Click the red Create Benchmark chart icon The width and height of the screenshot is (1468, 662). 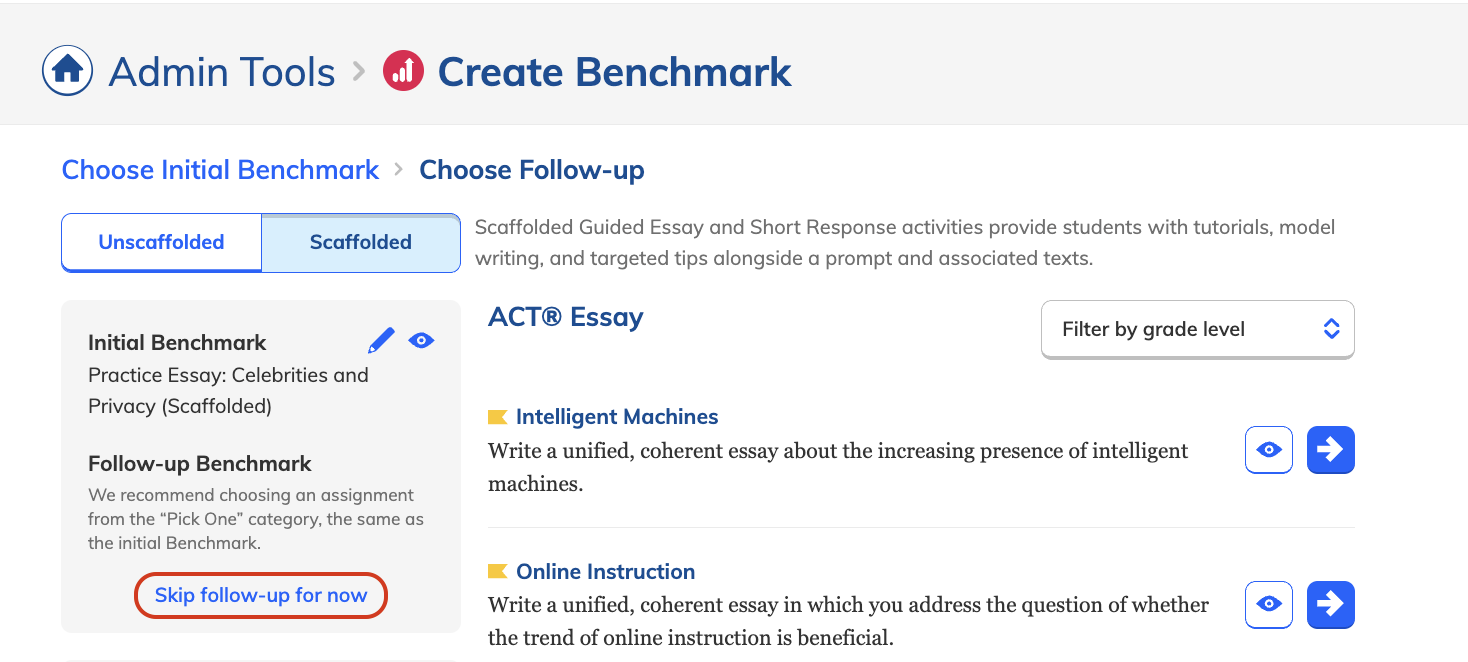(404, 71)
